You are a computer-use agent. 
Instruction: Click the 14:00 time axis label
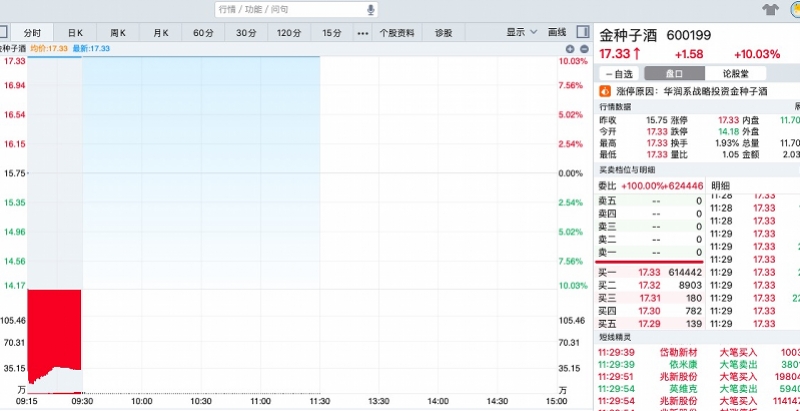coord(438,402)
